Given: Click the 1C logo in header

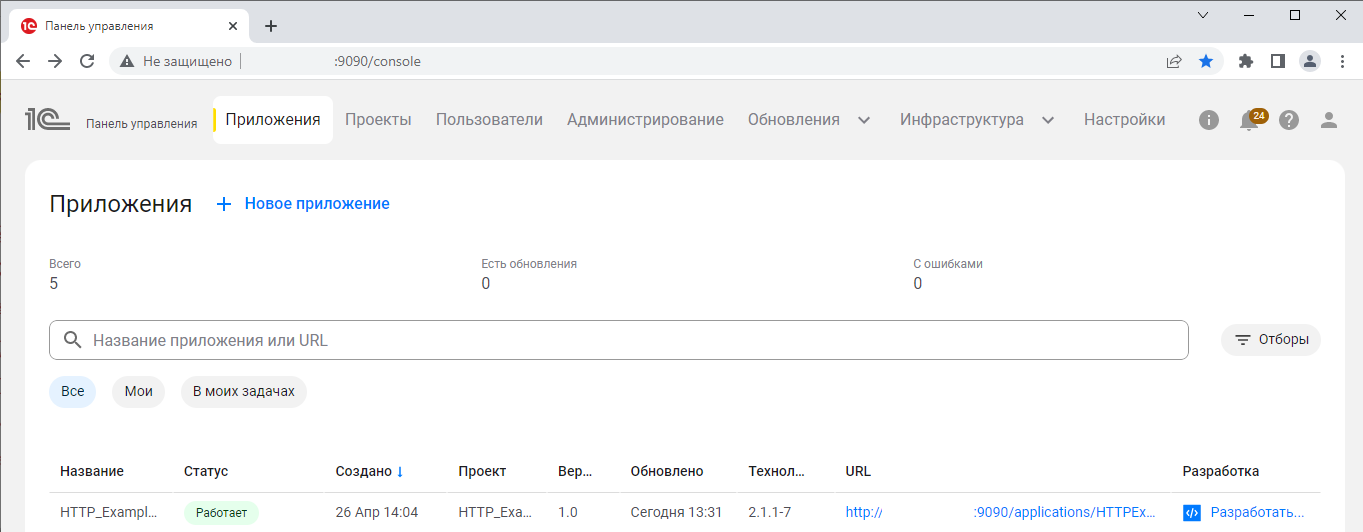Looking at the screenshot, I should 47,121.
